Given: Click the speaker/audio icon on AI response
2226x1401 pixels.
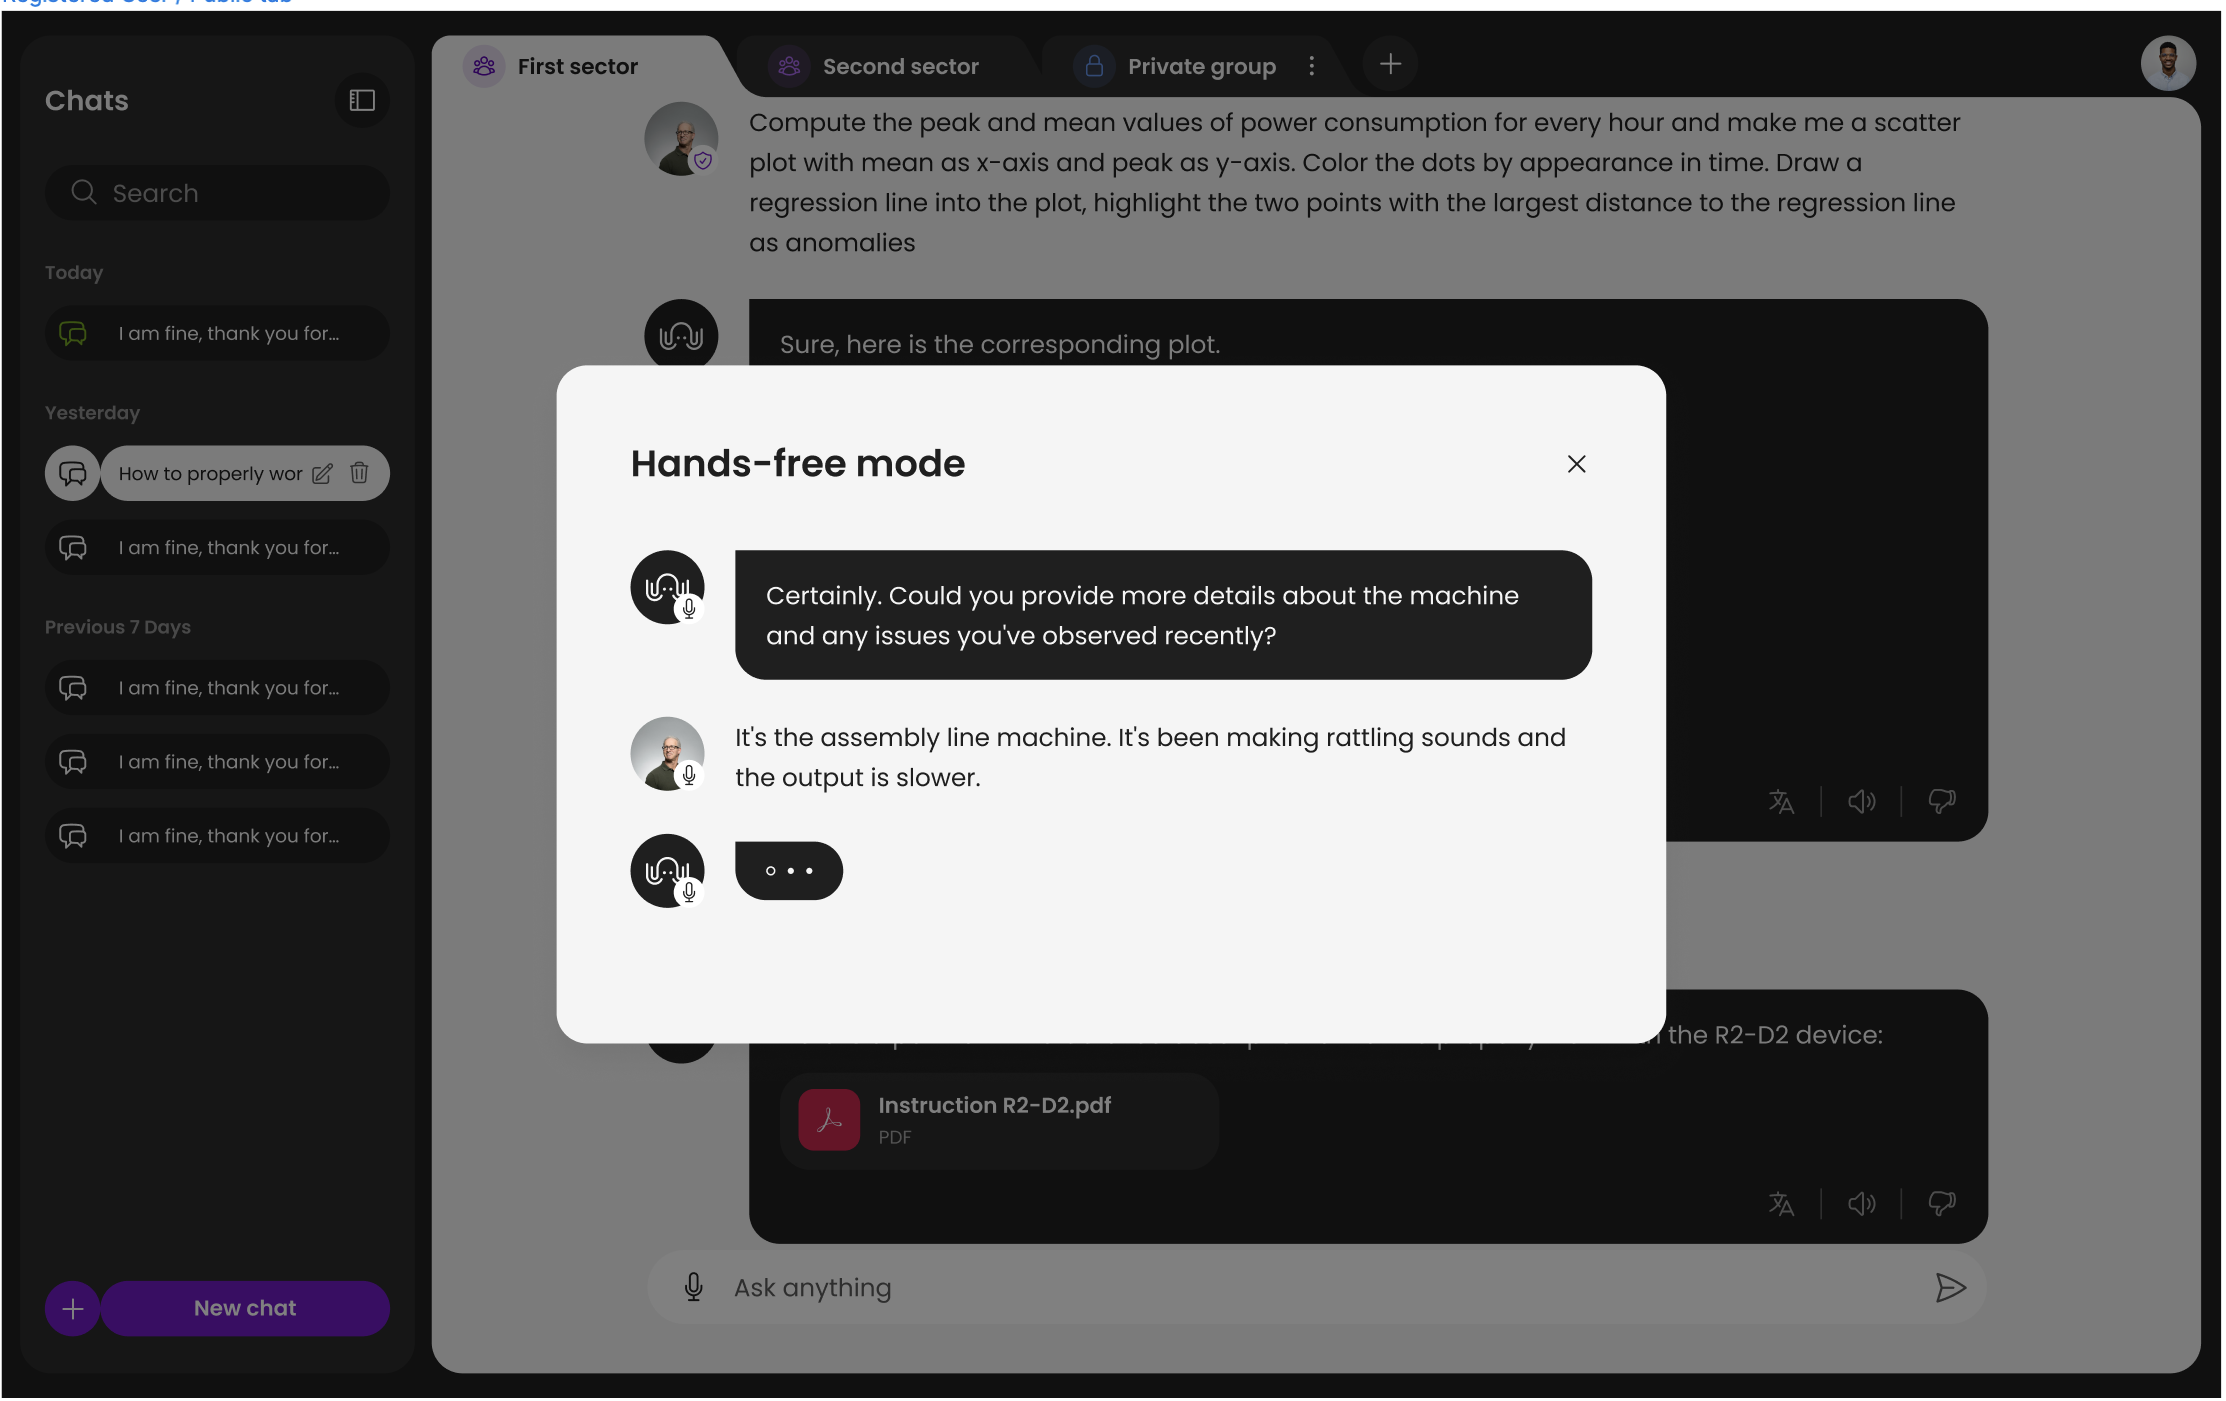Looking at the screenshot, I should coord(1861,802).
